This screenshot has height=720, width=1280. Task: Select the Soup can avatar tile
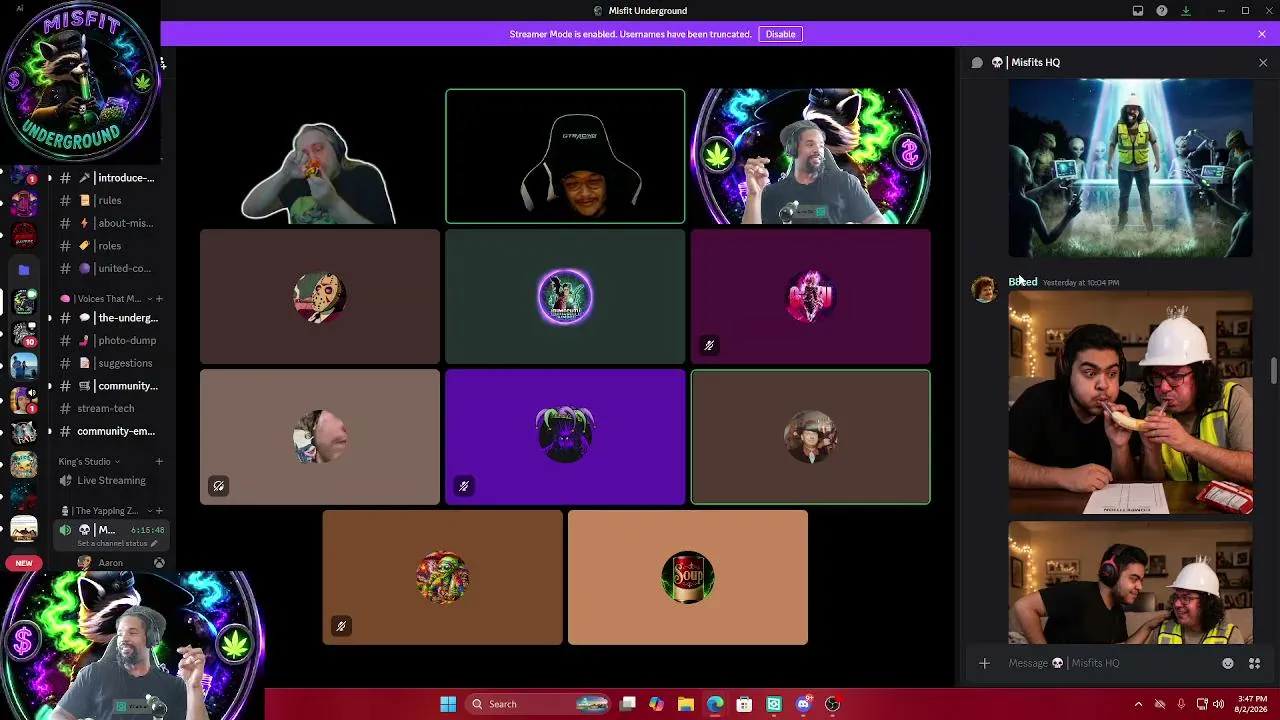pyautogui.click(x=688, y=577)
